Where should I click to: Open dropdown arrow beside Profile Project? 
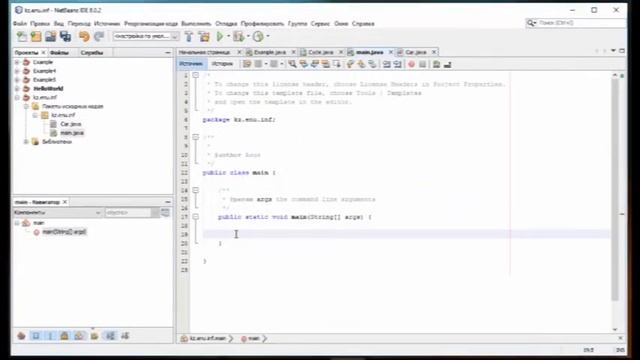pos(268,36)
